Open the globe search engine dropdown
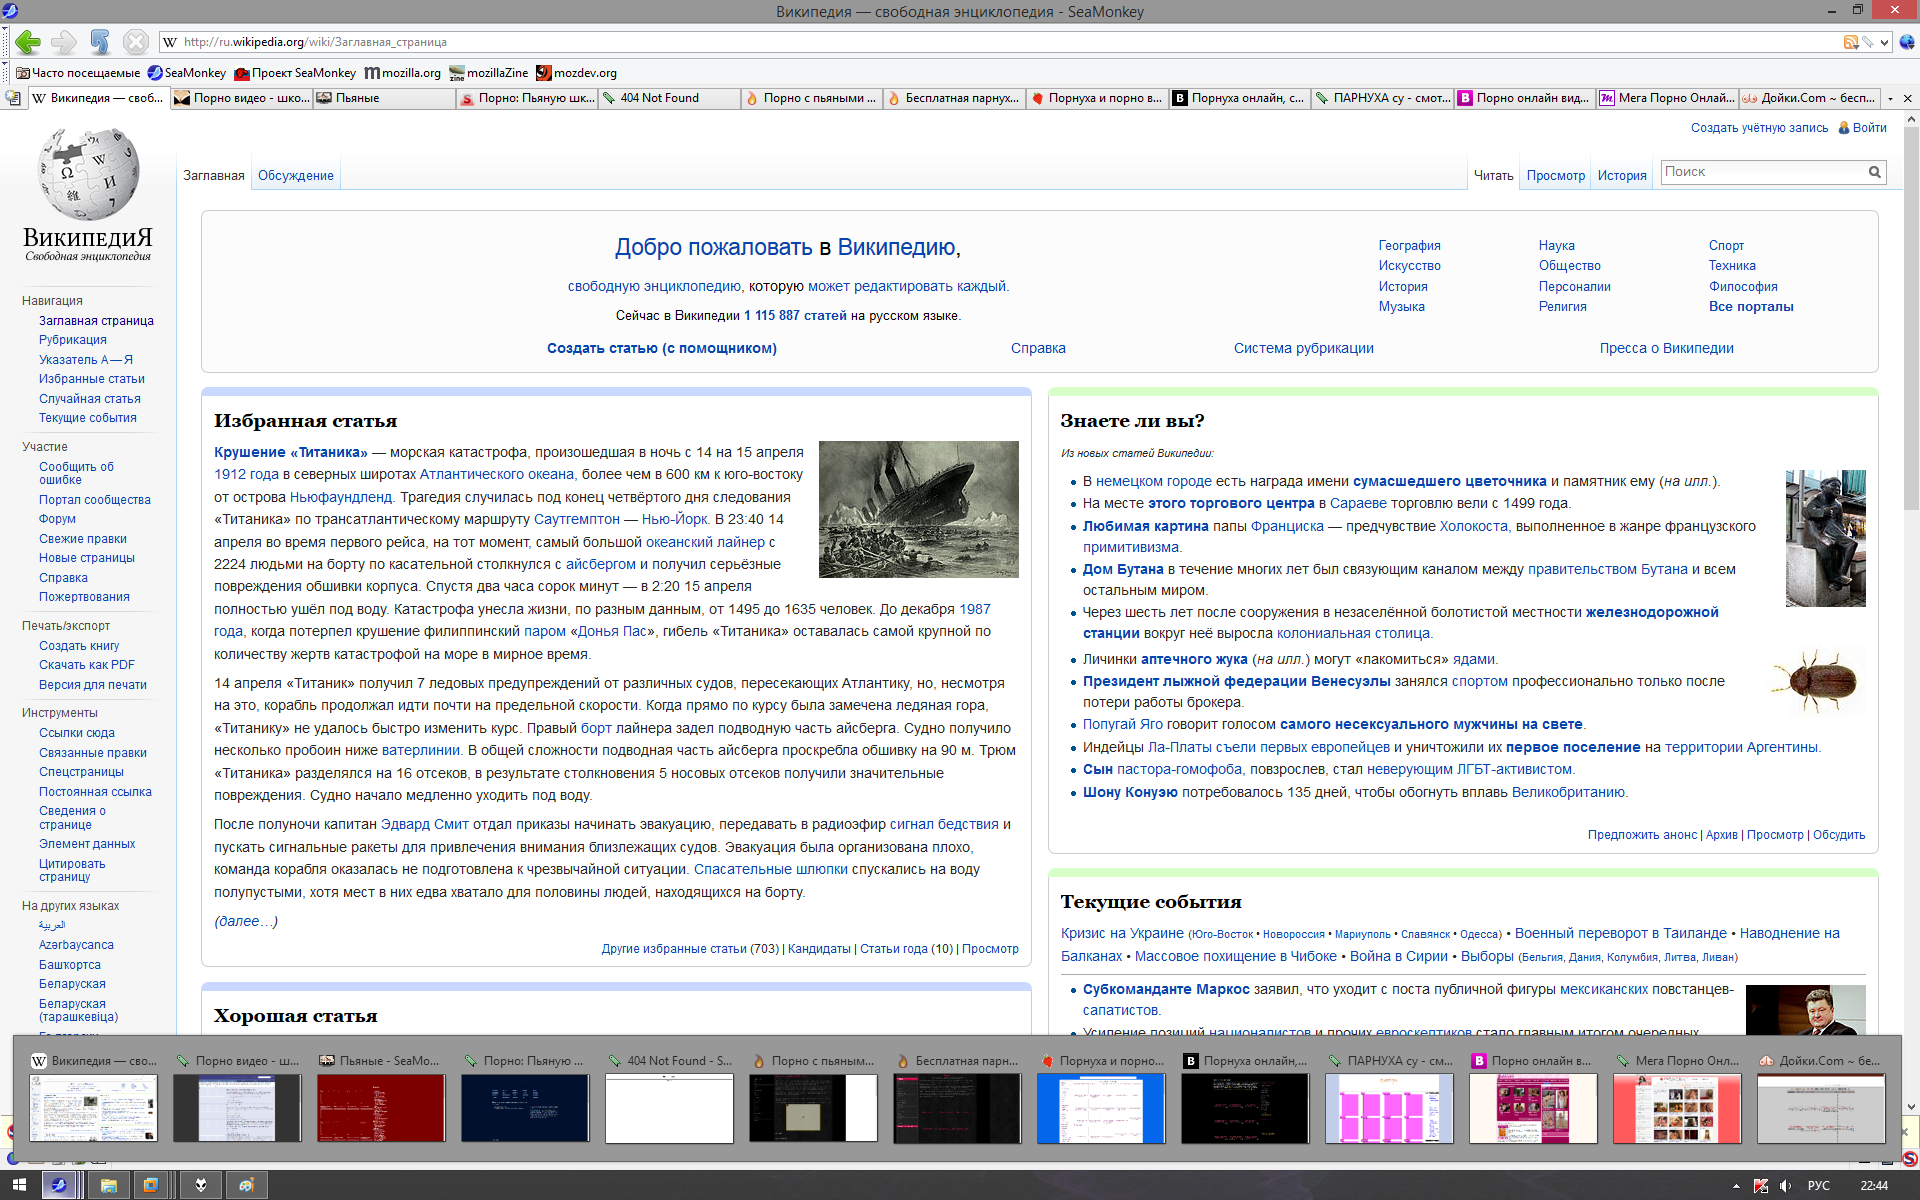This screenshot has height=1200, width=1920. [x=1906, y=42]
